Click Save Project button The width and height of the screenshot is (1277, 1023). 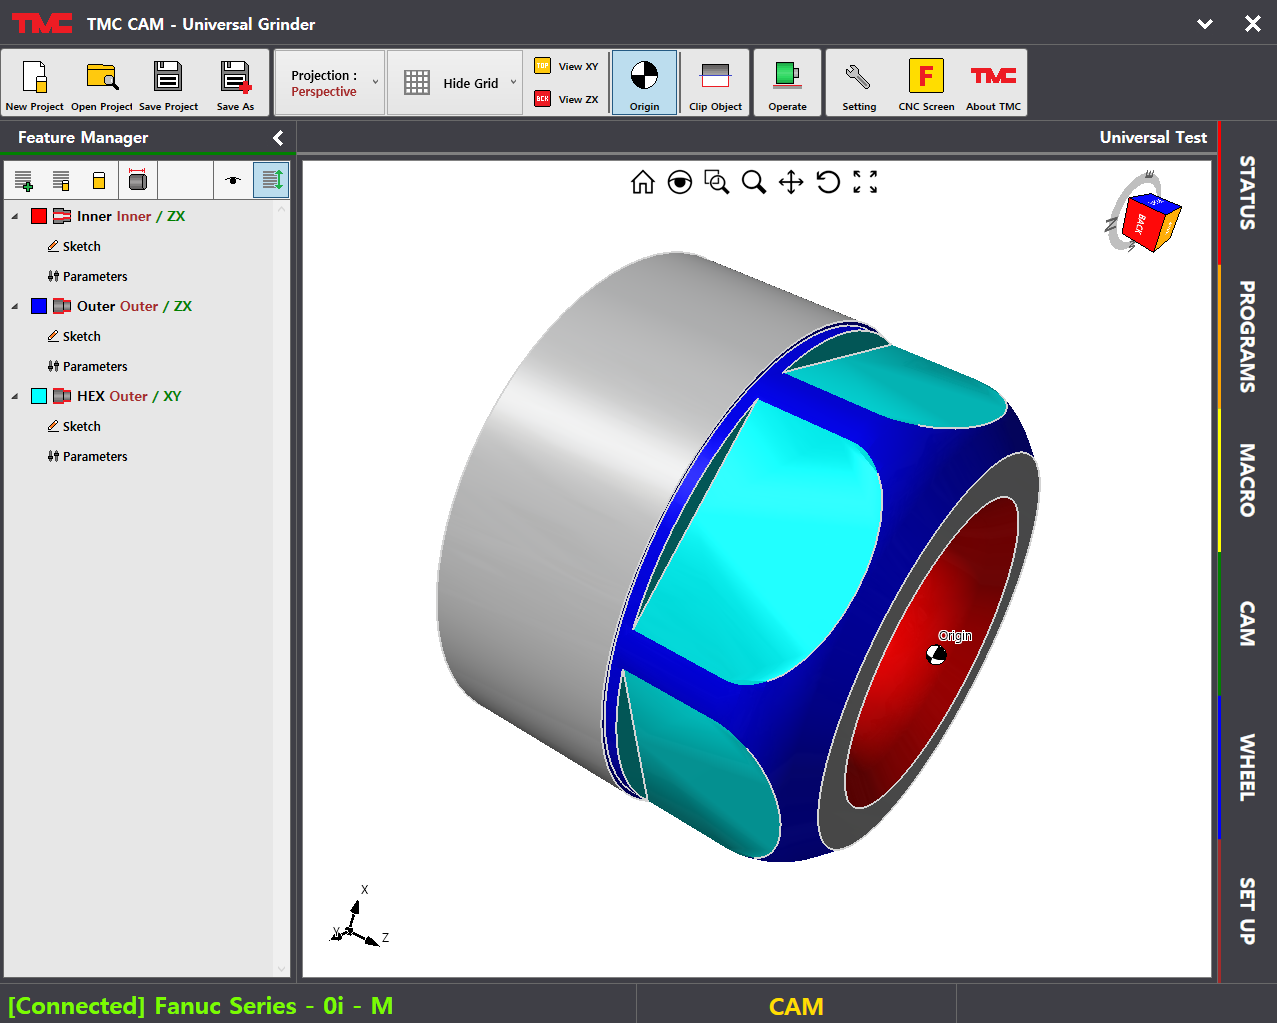pos(168,84)
